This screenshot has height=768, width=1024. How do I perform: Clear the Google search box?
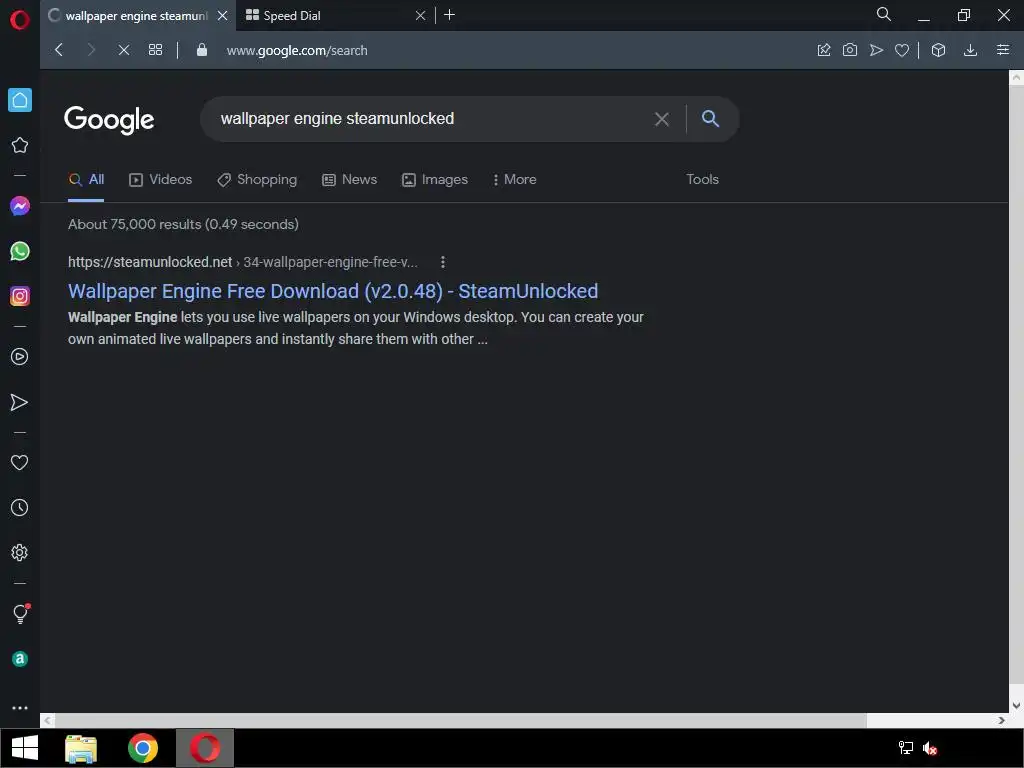tap(662, 119)
